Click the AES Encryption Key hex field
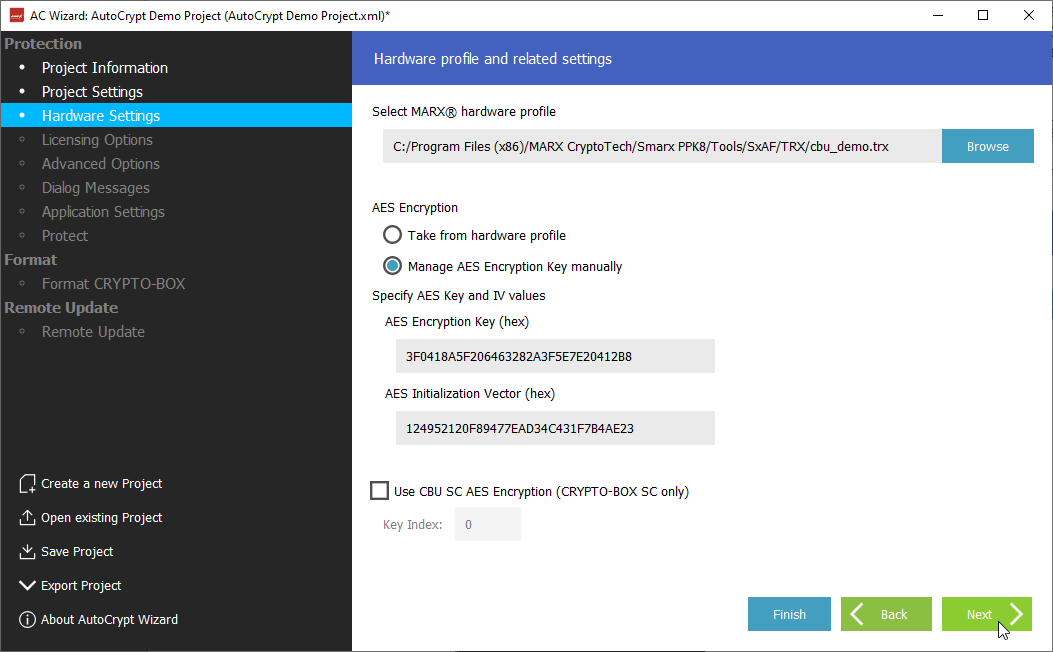1053x652 pixels. coord(555,356)
